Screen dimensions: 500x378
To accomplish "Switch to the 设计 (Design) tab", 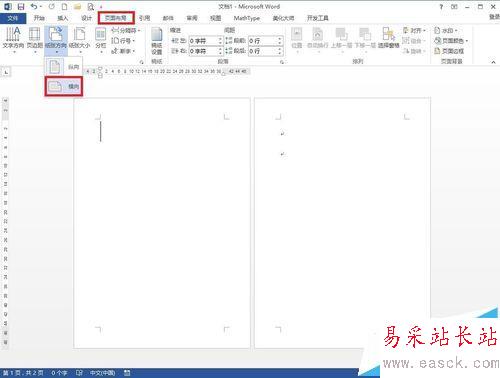I will [x=86, y=18].
